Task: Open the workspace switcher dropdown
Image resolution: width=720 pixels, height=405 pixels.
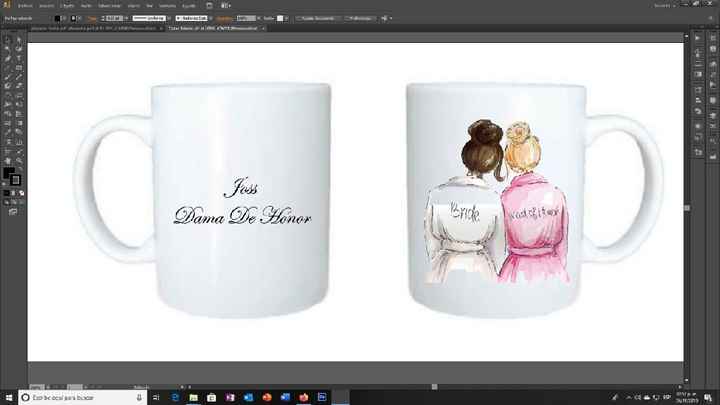Action: point(664,6)
